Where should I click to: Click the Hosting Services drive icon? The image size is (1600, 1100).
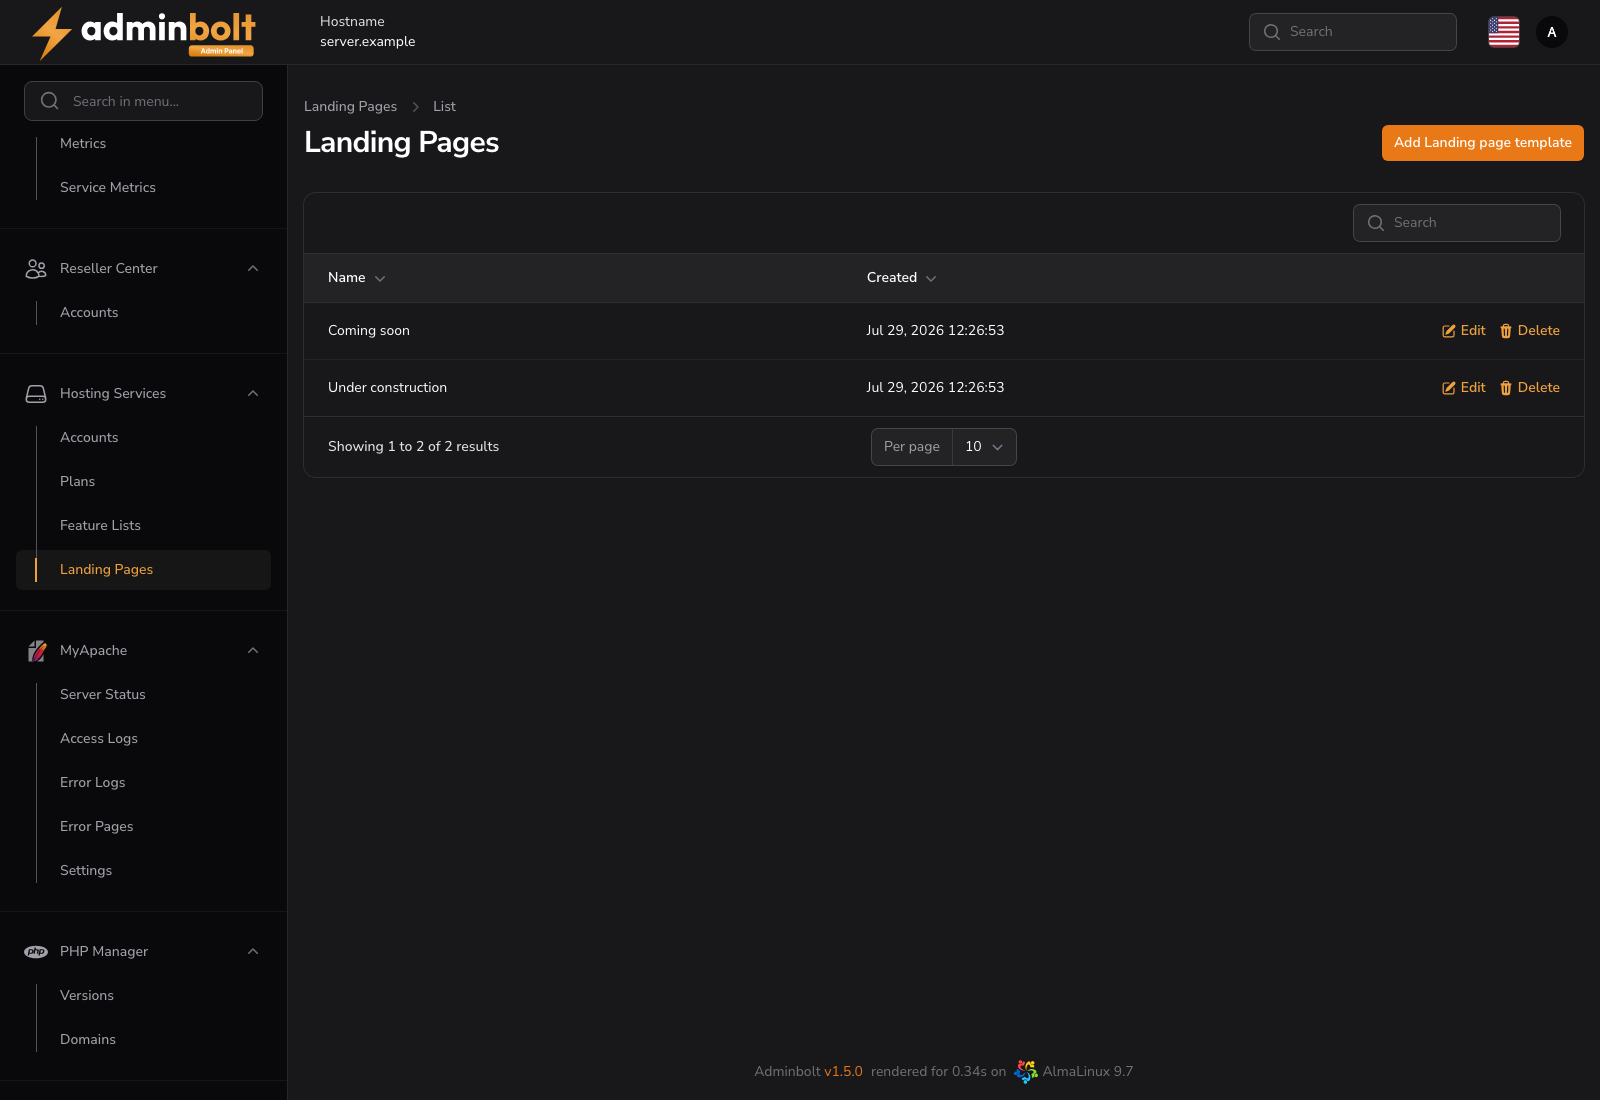click(x=36, y=393)
